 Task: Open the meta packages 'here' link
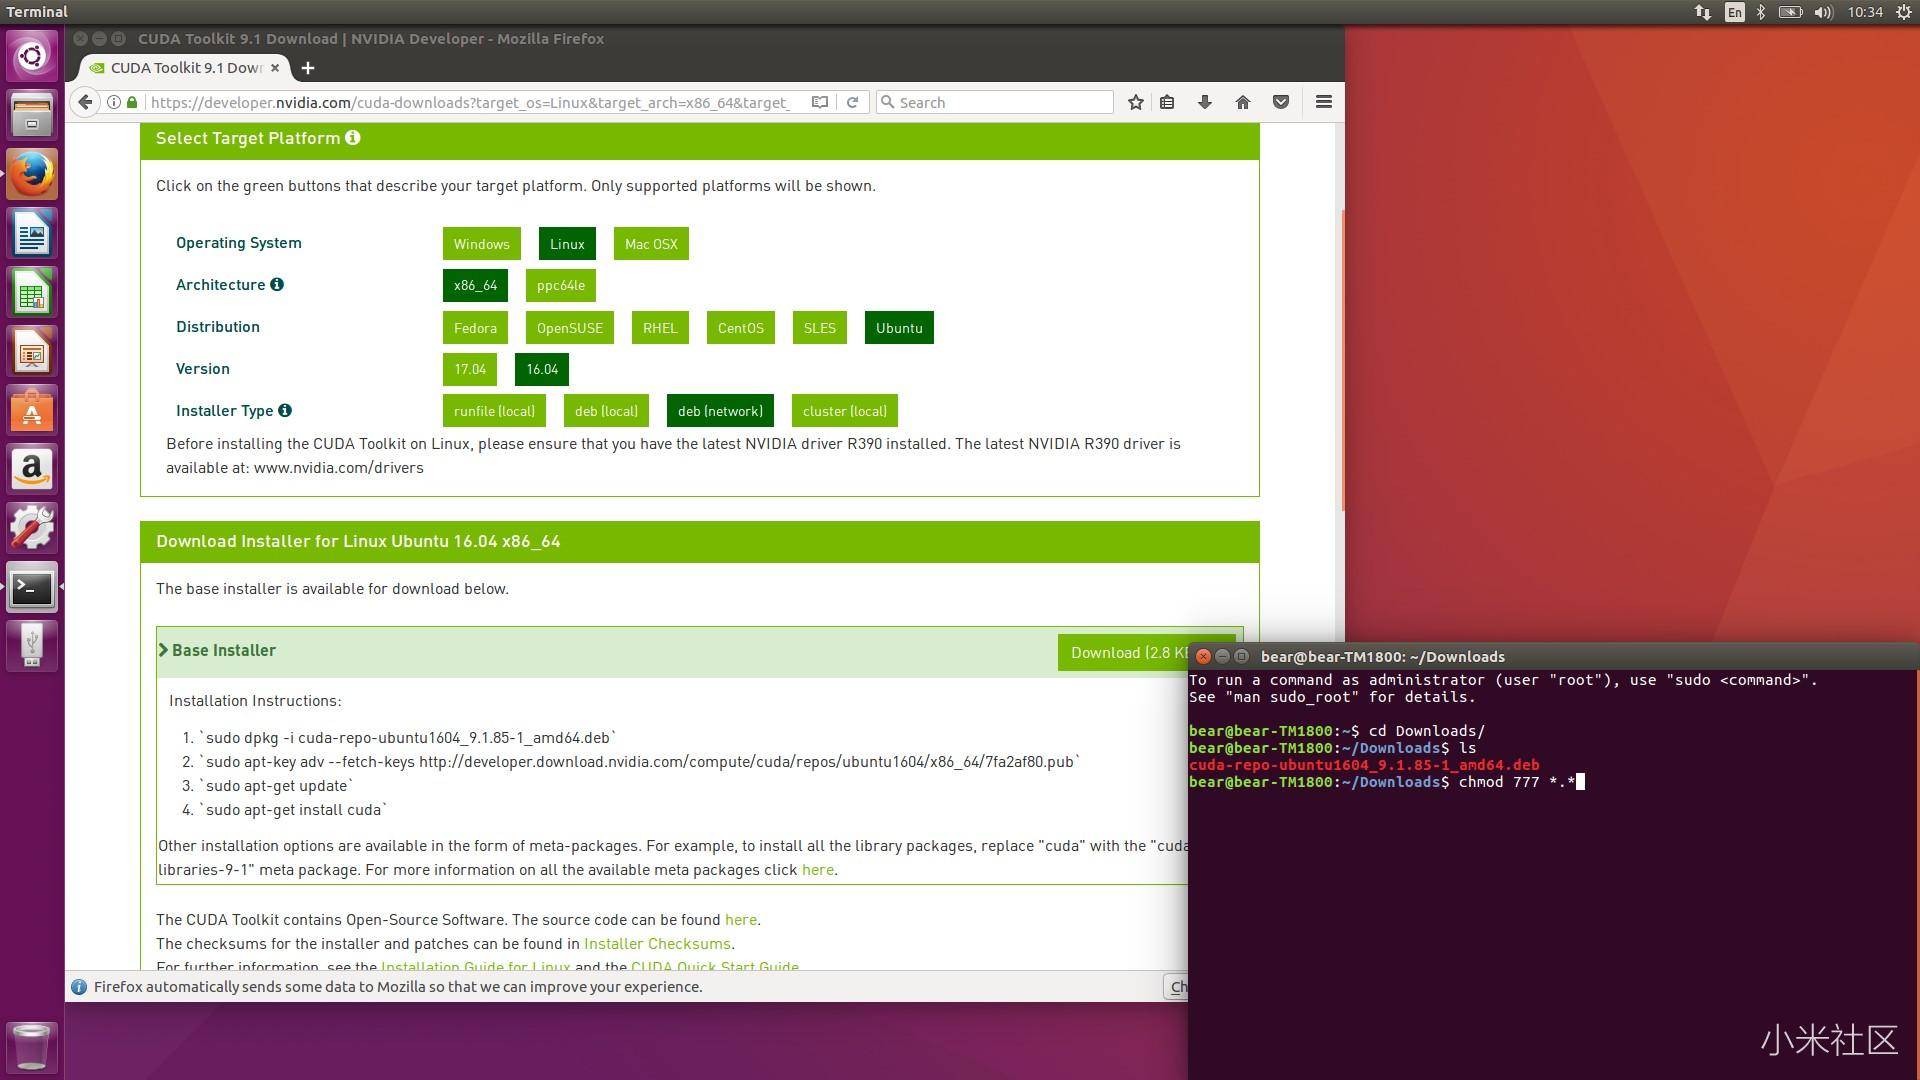point(818,870)
